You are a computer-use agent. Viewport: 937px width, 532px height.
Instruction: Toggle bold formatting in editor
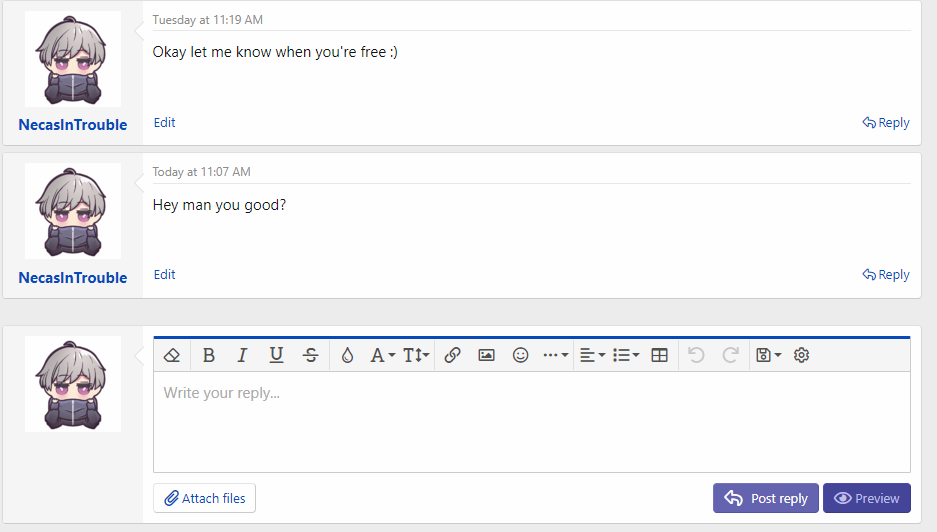click(x=209, y=355)
